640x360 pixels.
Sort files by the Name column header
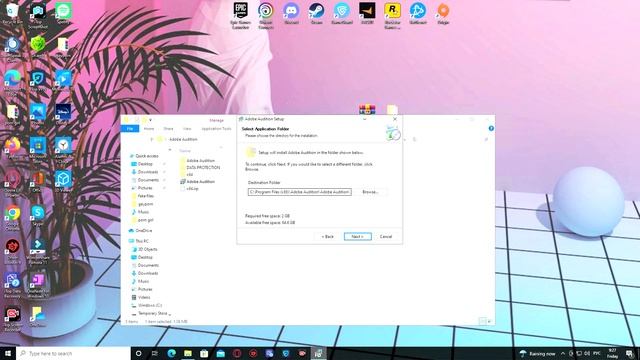pos(185,150)
